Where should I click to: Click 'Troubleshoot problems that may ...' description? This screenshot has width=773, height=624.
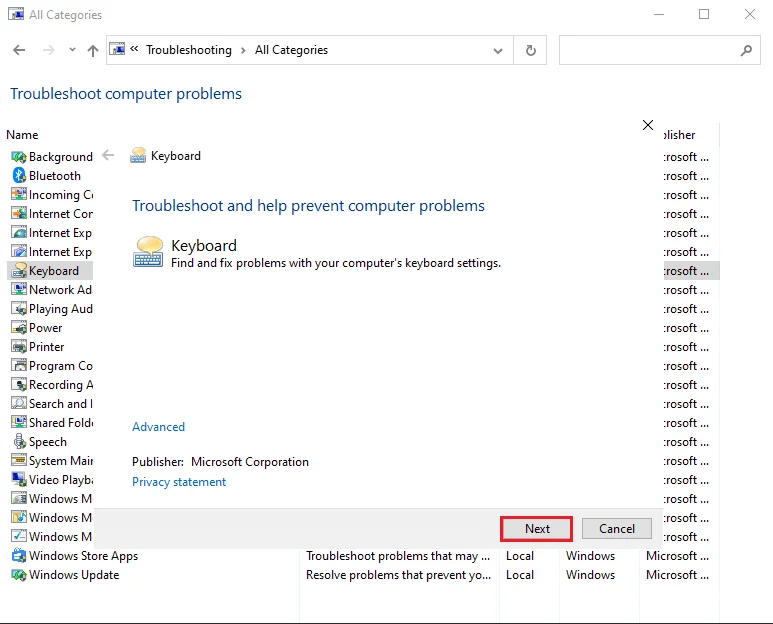tap(398, 556)
